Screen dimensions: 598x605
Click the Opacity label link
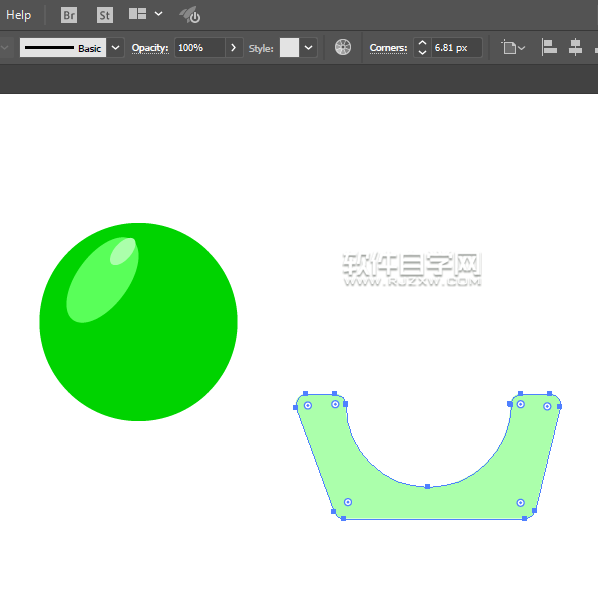[150, 48]
